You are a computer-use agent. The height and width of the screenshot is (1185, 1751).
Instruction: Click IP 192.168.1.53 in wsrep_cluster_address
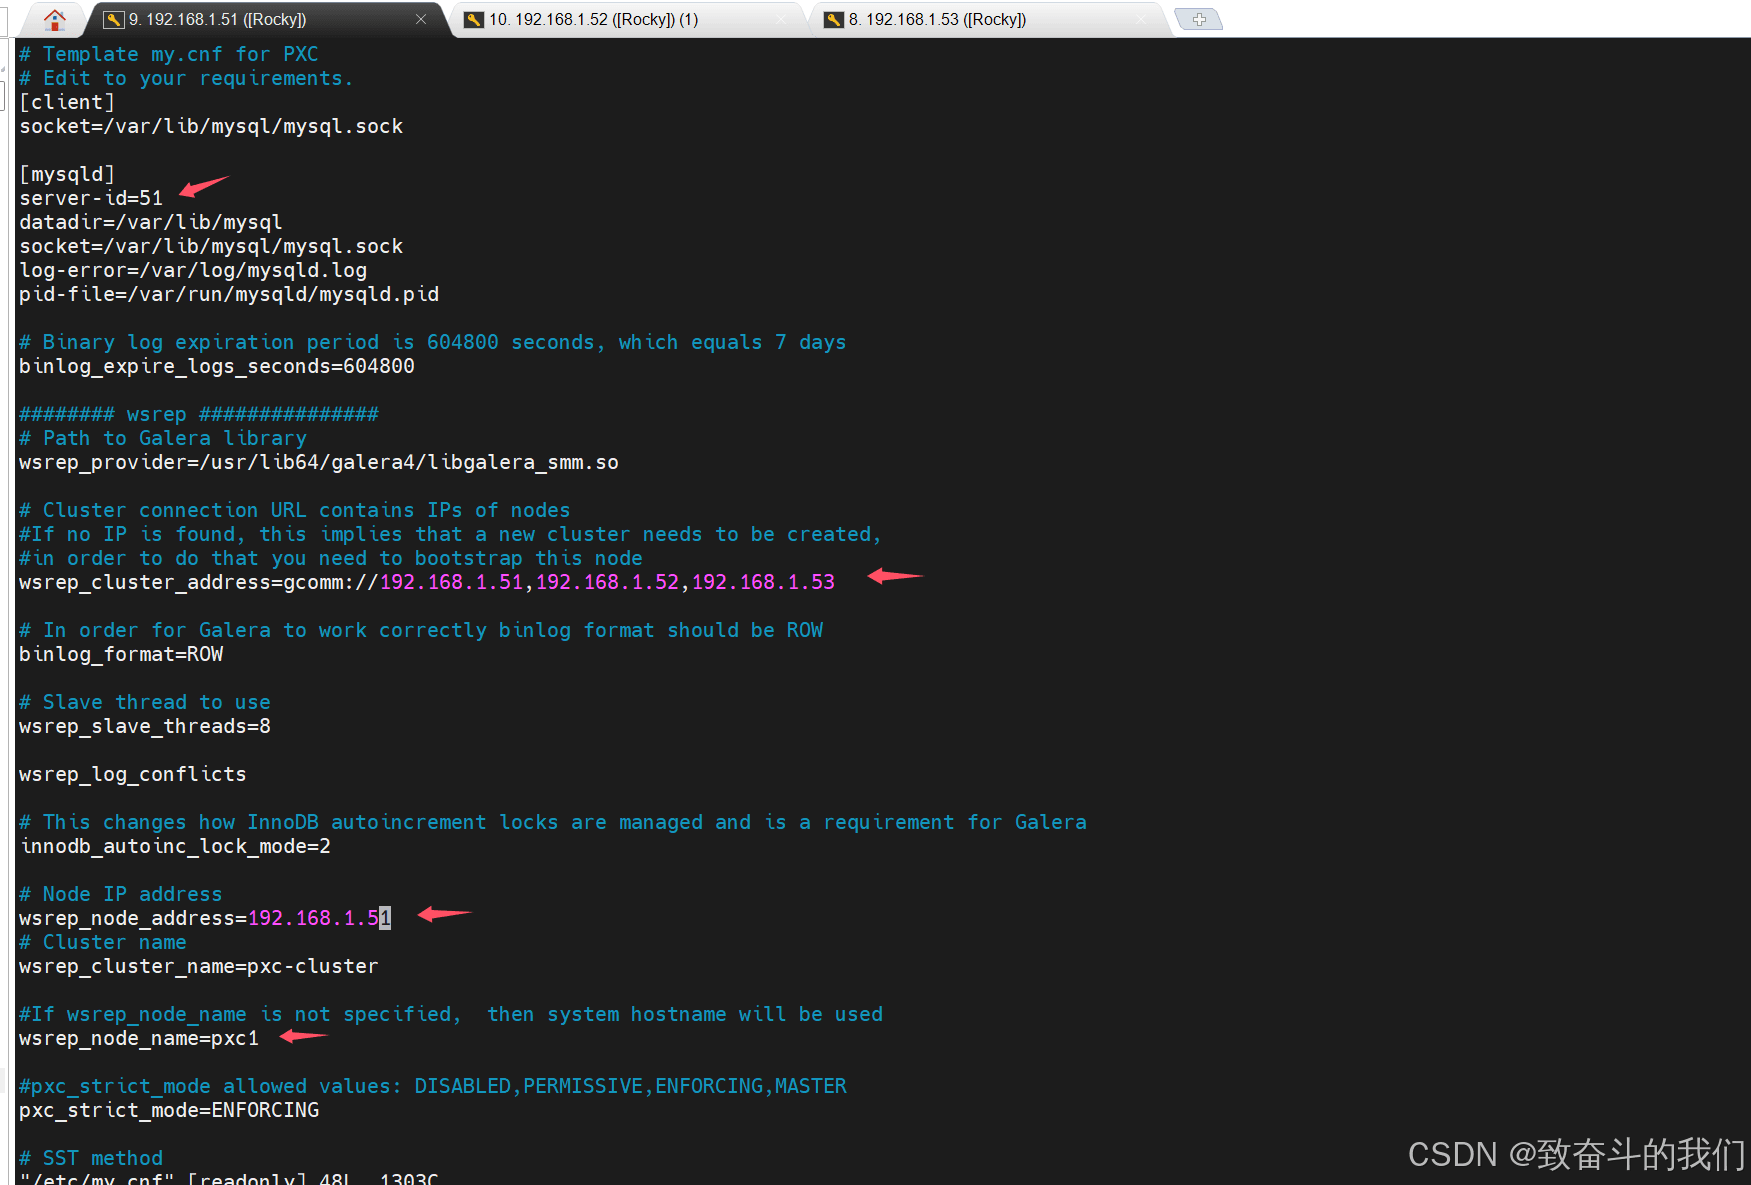click(763, 582)
